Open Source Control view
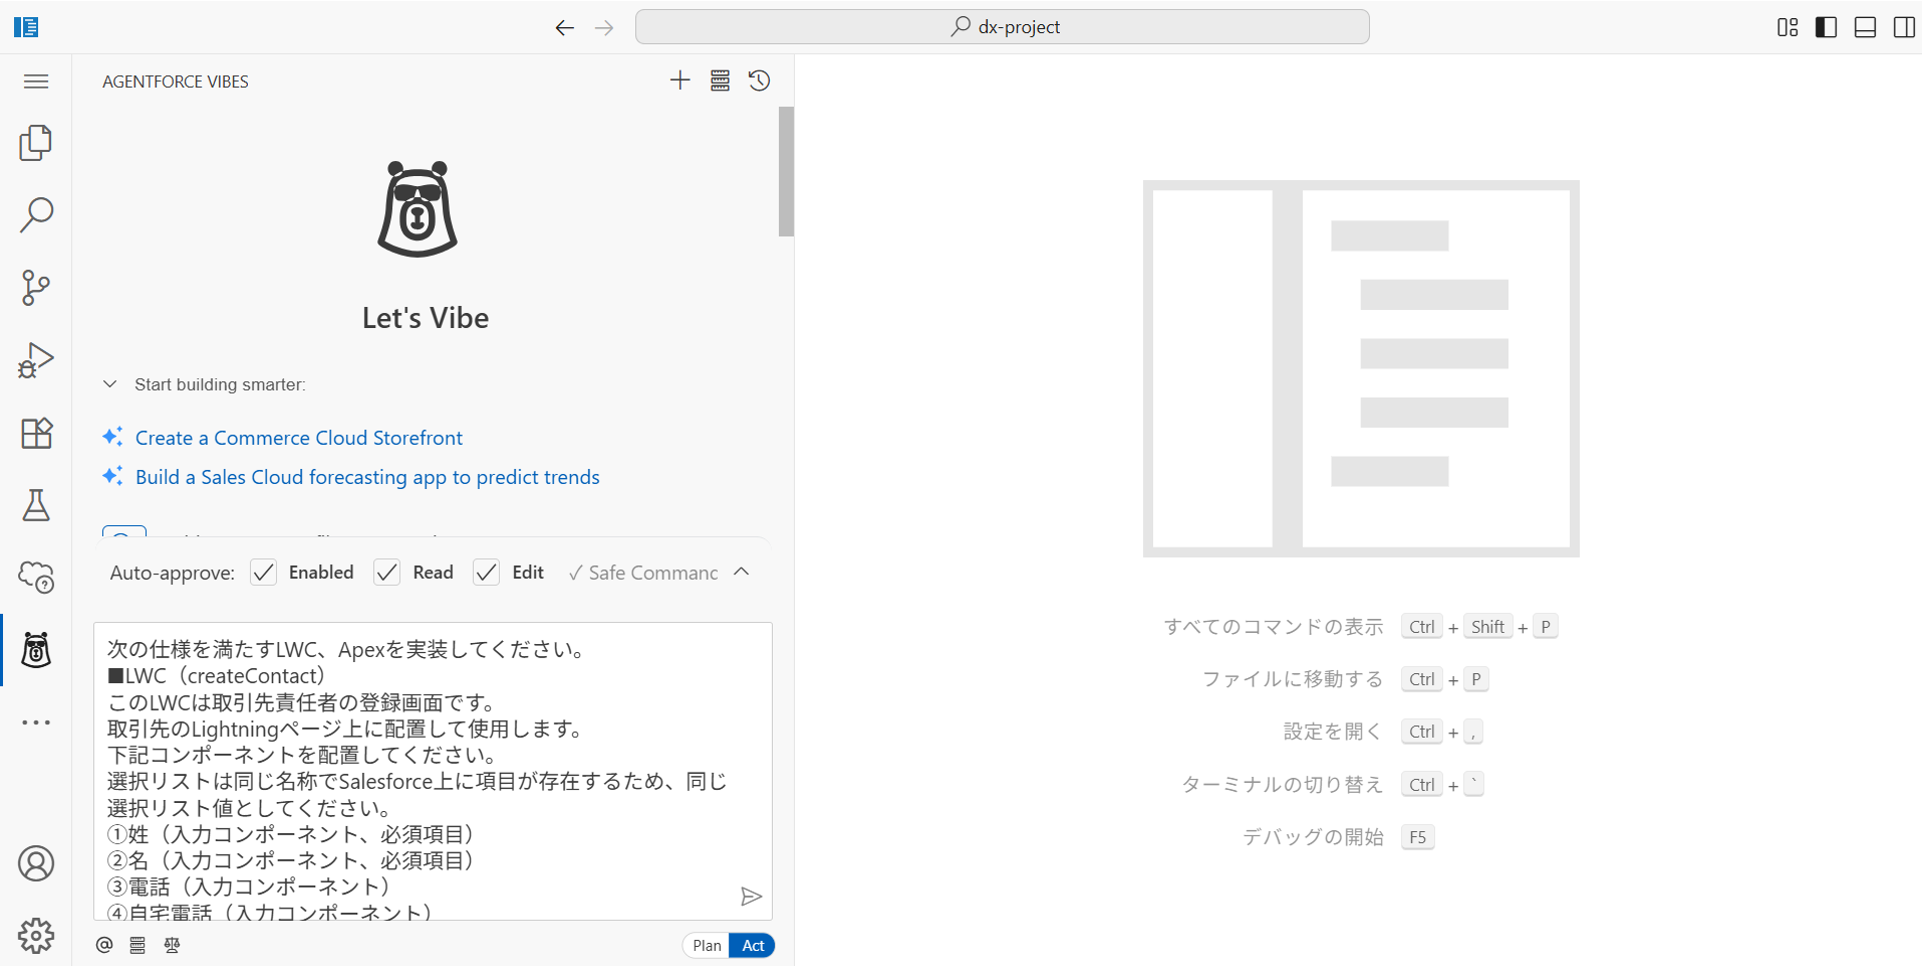The width and height of the screenshot is (1922, 966). [x=36, y=288]
